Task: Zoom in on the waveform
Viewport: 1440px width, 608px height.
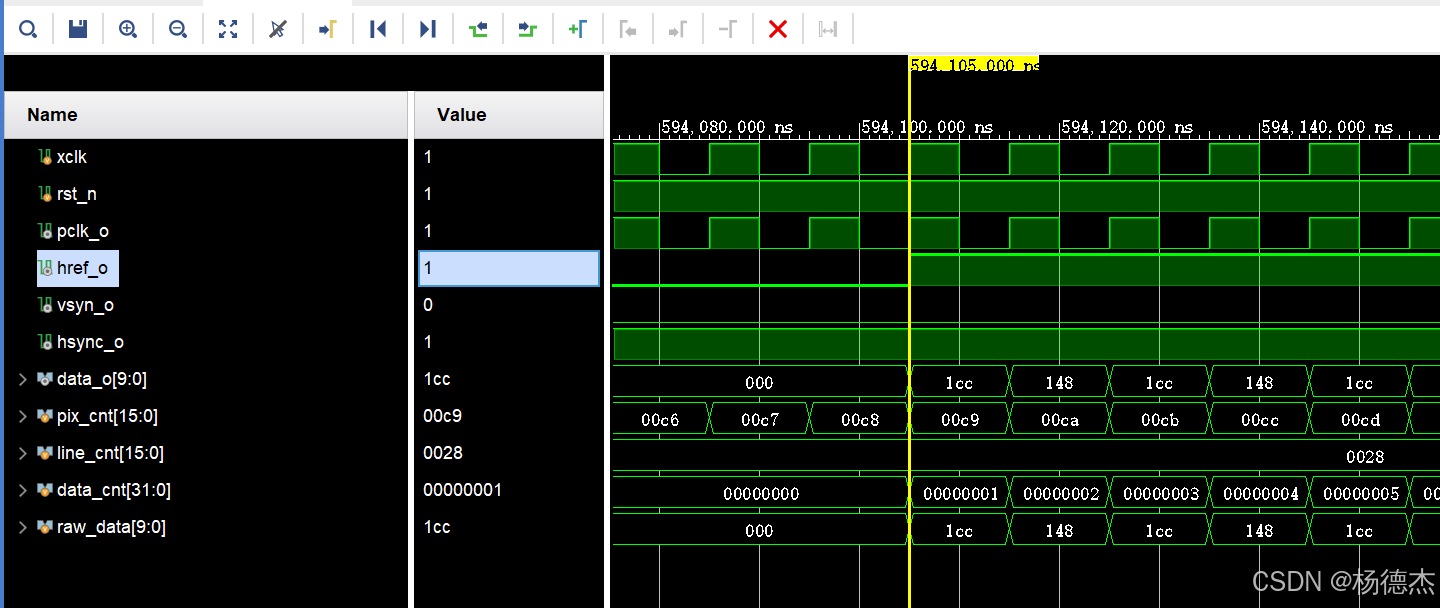Action: [128, 28]
